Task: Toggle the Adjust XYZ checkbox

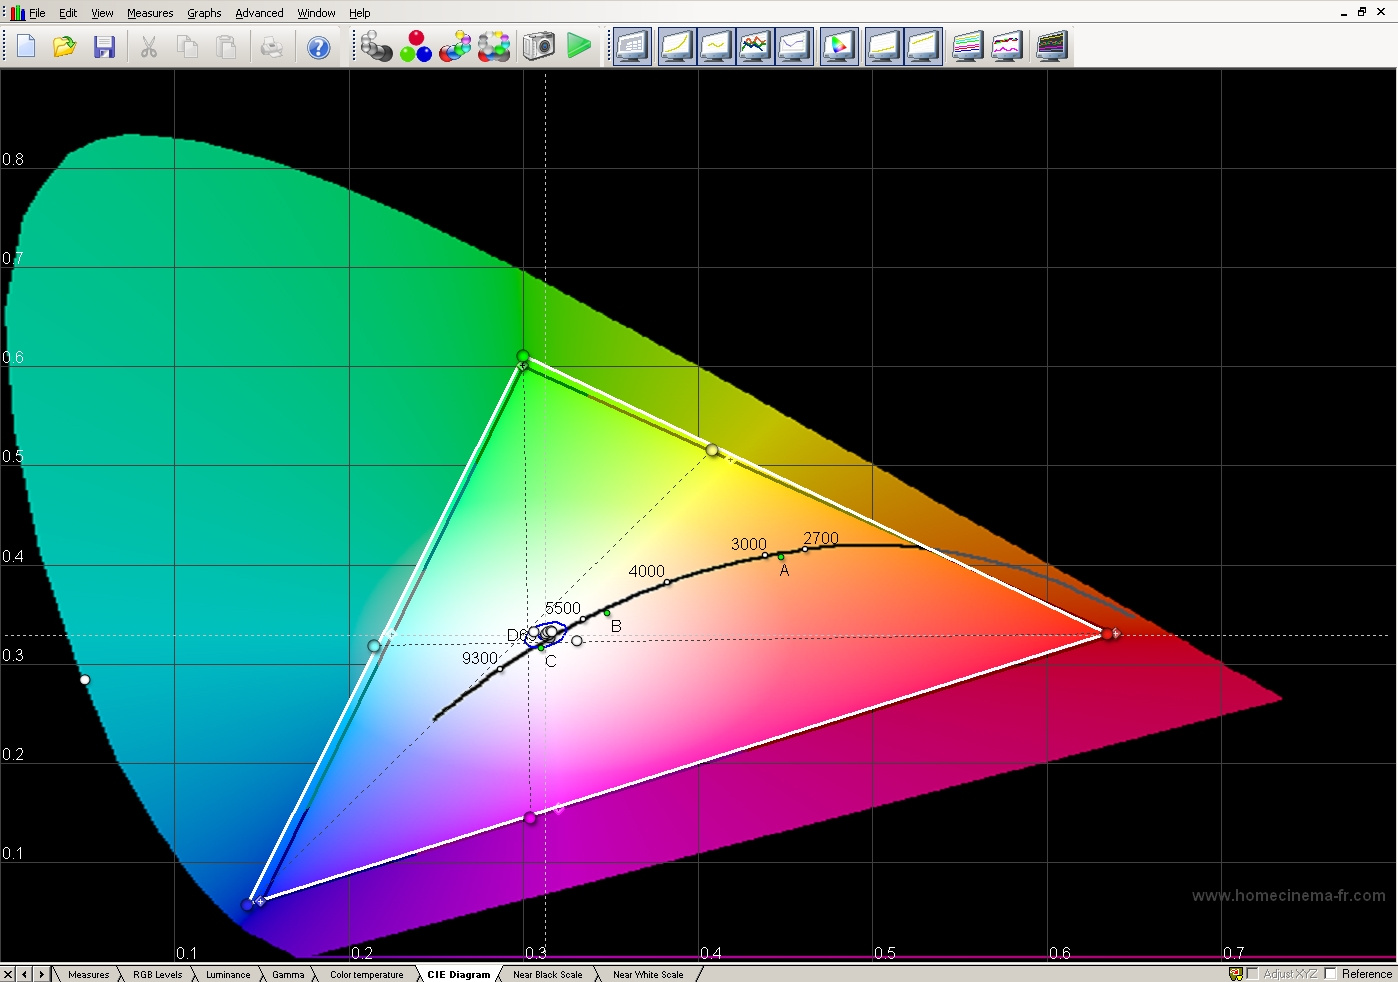Action: [1252, 974]
